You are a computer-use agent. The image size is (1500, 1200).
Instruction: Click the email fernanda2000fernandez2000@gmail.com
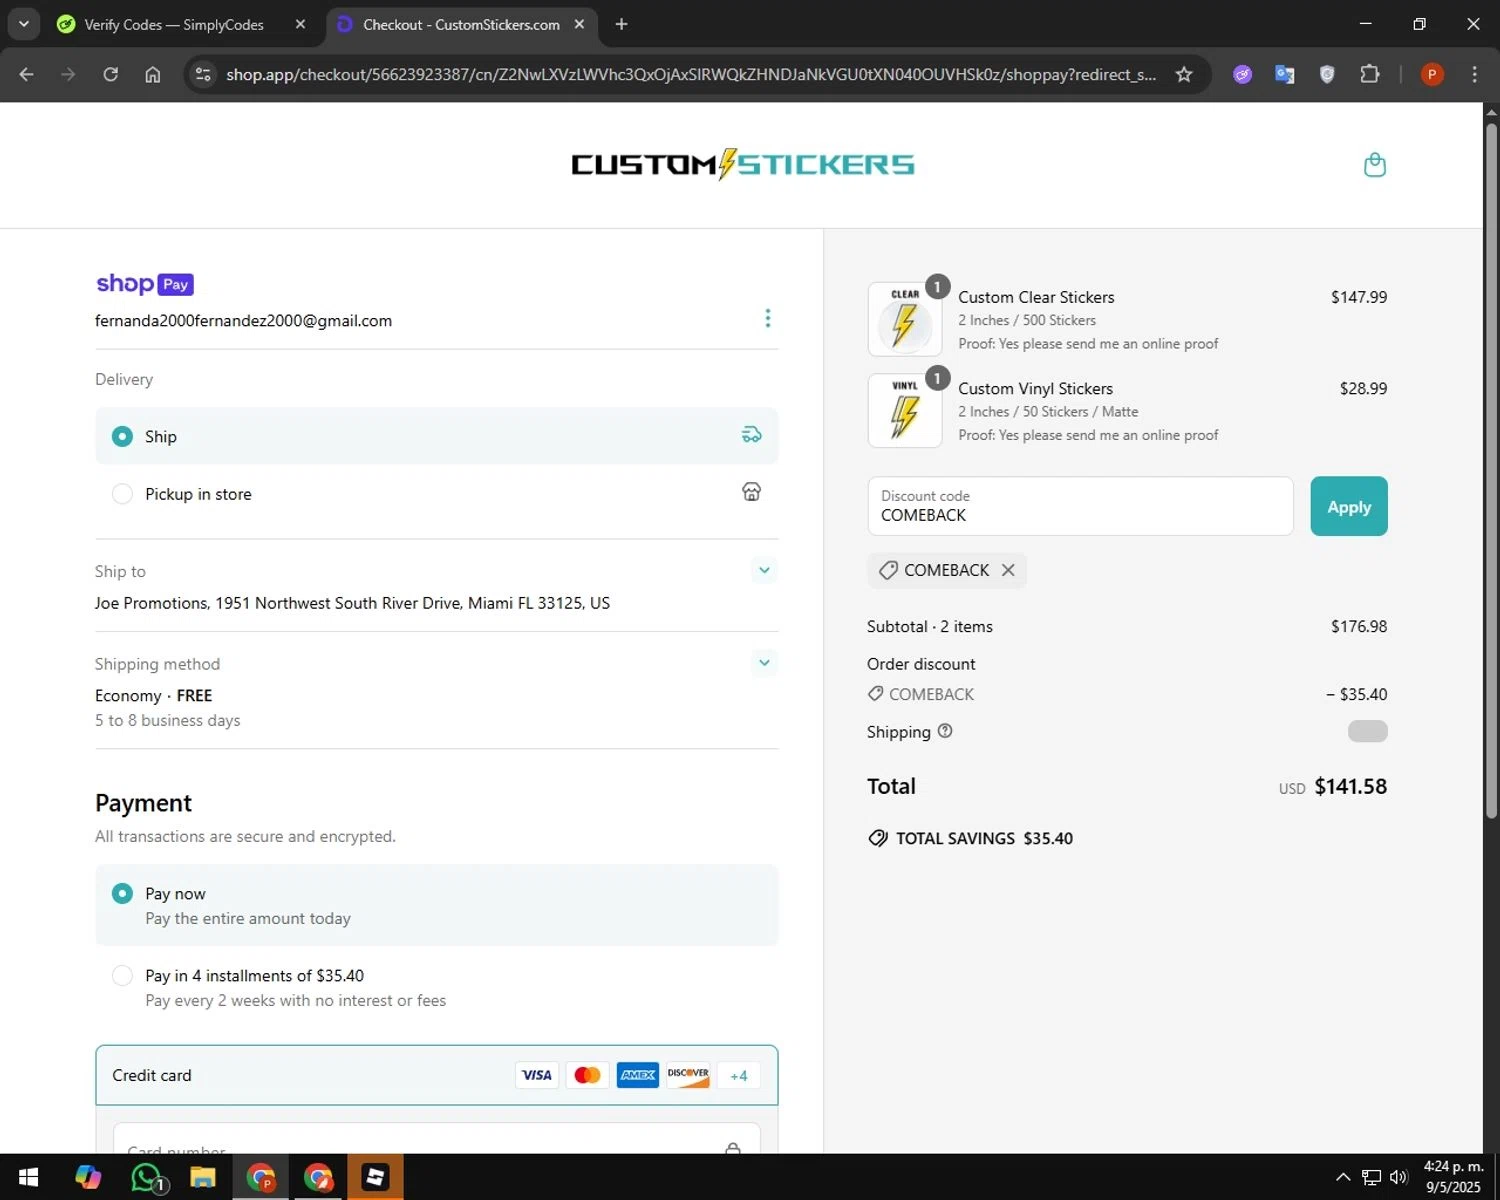tap(243, 321)
